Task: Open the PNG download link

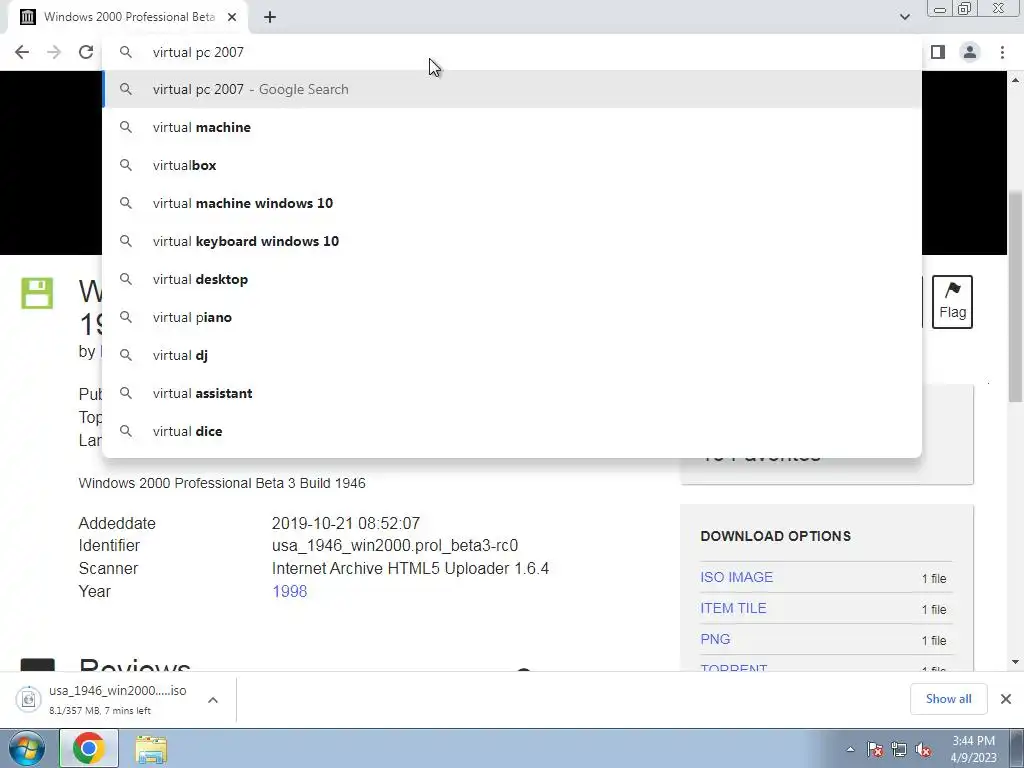Action: [x=715, y=639]
